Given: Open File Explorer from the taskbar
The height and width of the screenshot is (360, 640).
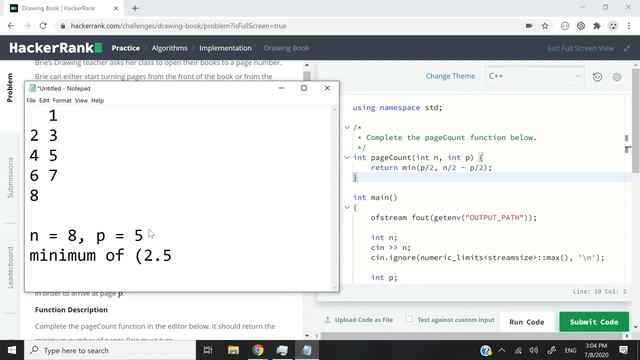Looking at the screenshot, I should [233, 350].
